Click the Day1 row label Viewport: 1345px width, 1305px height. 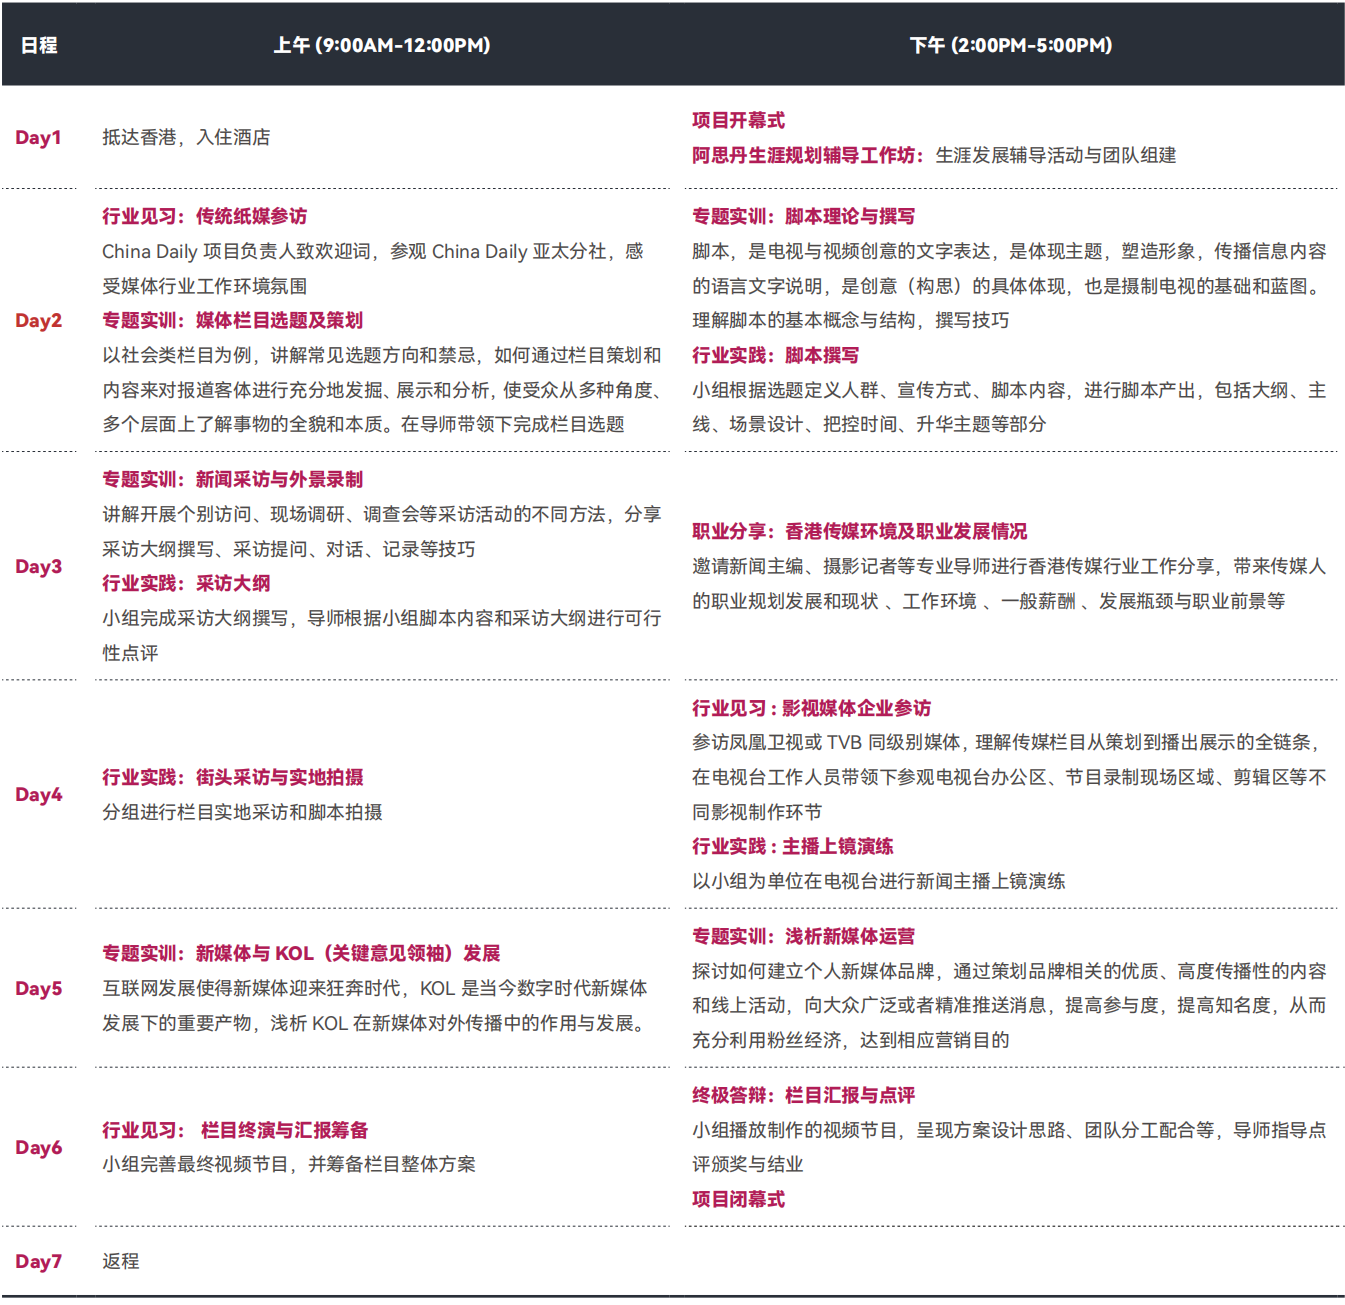38,138
